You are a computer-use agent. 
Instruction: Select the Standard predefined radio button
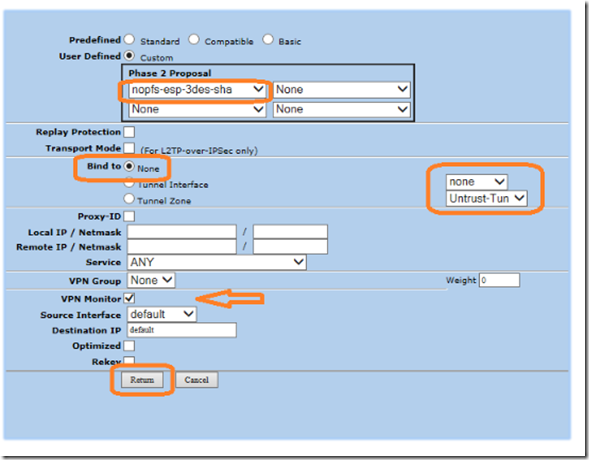pos(129,39)
